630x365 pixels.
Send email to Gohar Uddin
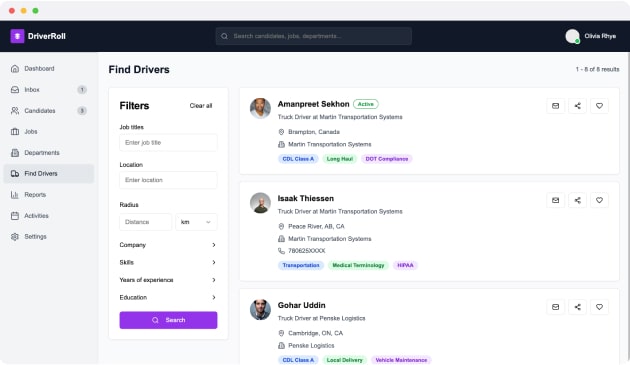[555, 307]
